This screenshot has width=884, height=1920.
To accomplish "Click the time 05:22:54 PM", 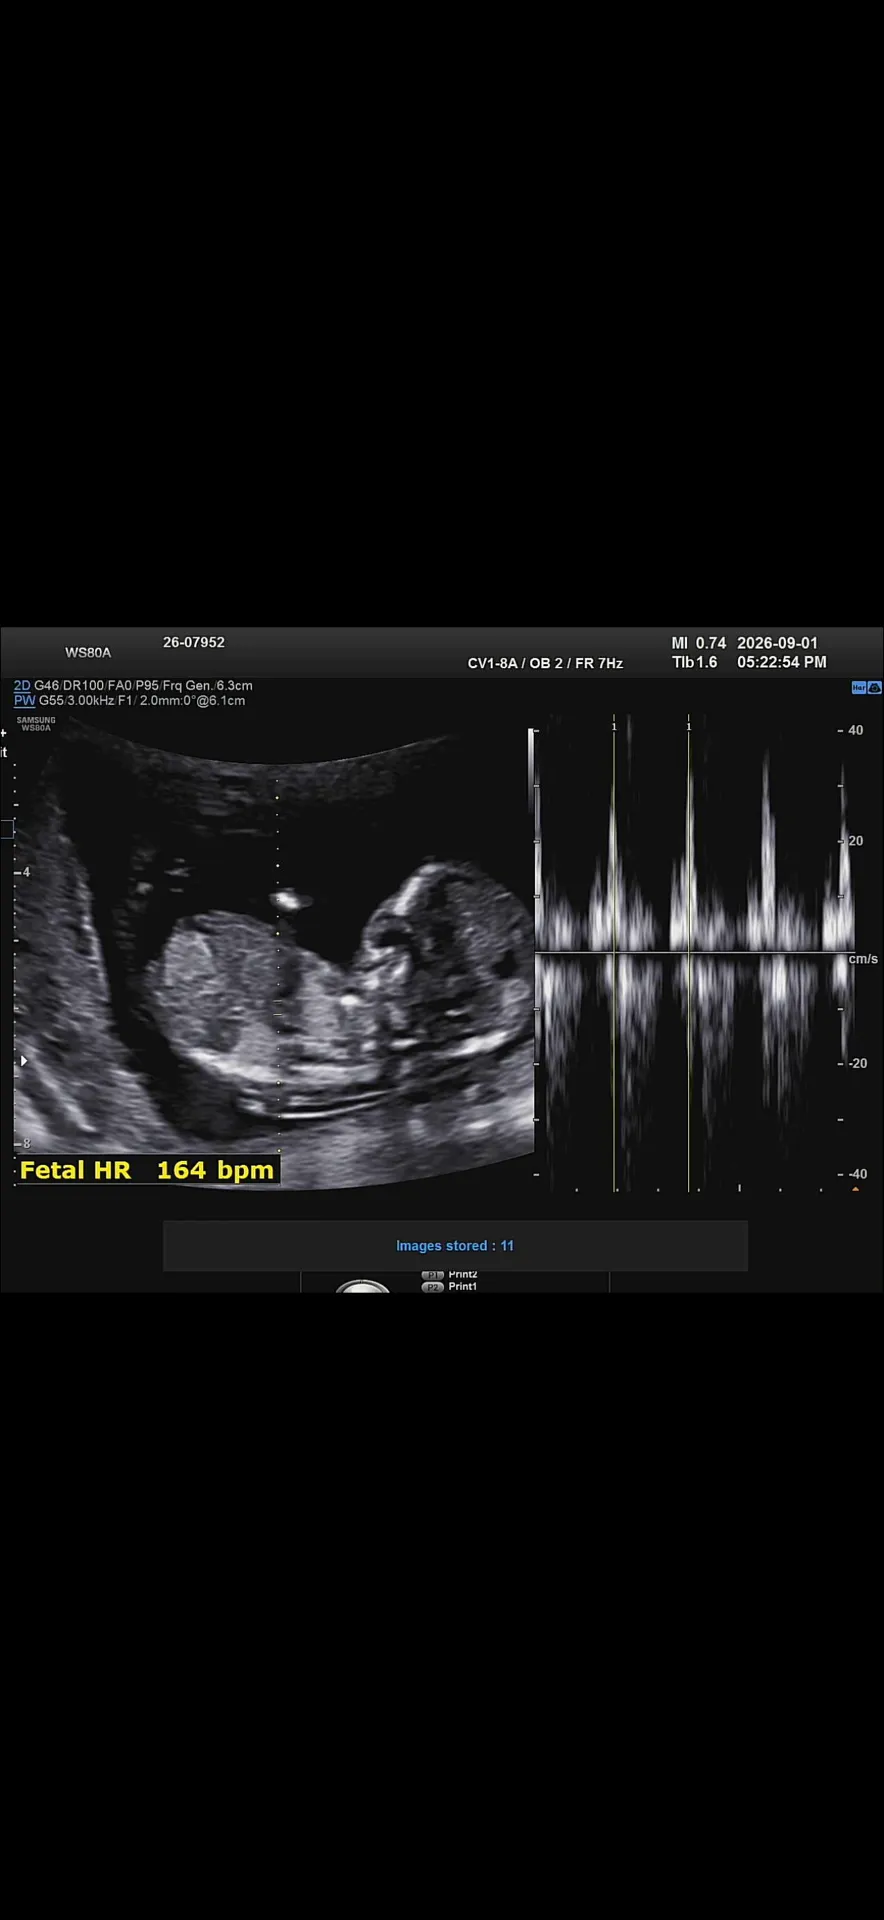I will click(782, 662).
